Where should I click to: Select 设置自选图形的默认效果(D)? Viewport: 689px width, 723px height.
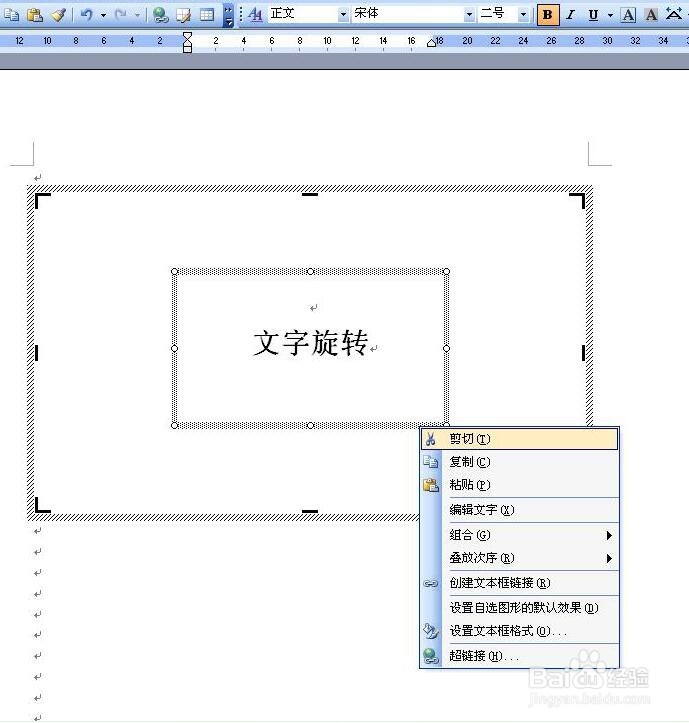pyautogui.click(x=520, y=608)
